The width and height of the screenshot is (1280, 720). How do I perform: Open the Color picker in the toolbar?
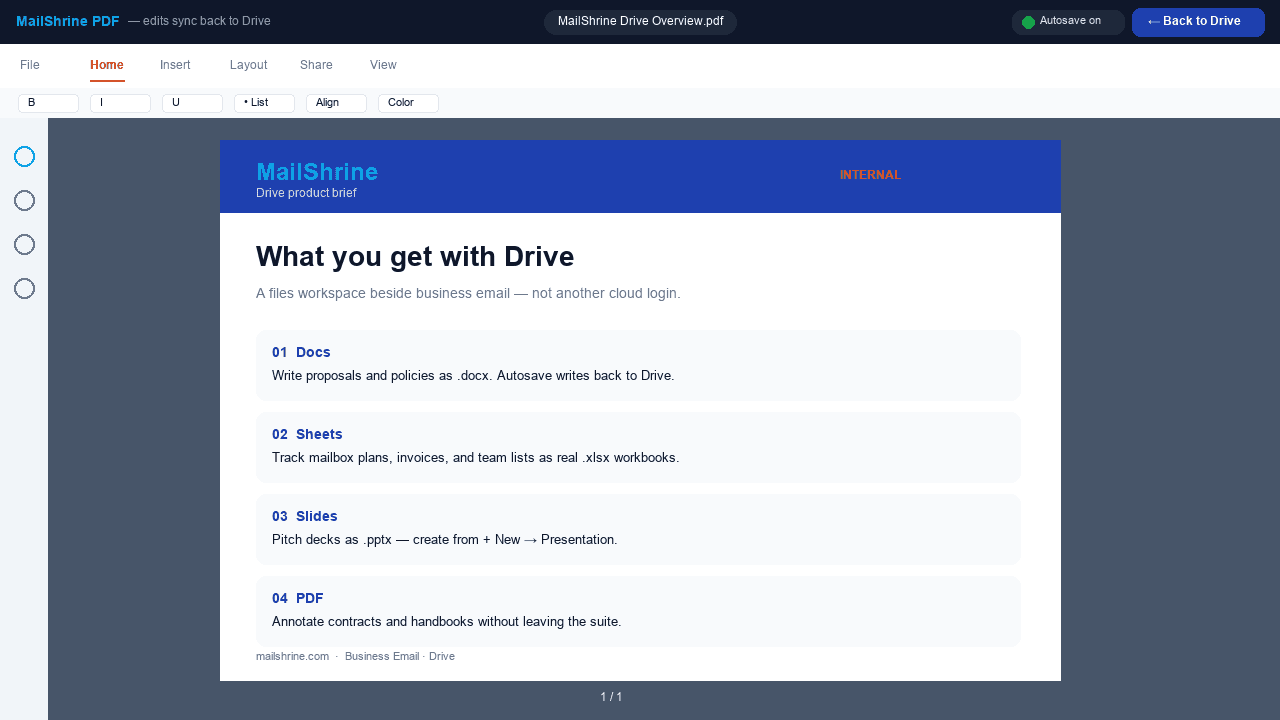point(408,103)
